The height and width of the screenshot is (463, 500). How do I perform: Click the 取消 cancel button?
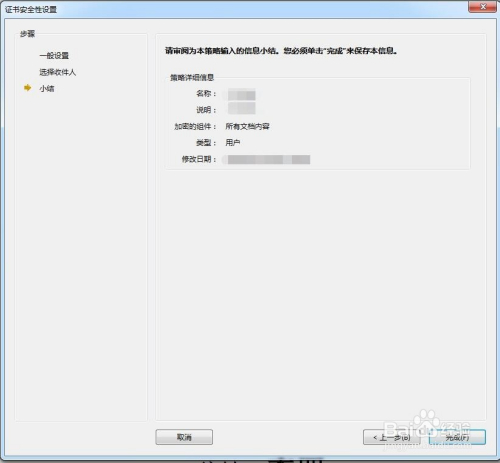point(184,437)
